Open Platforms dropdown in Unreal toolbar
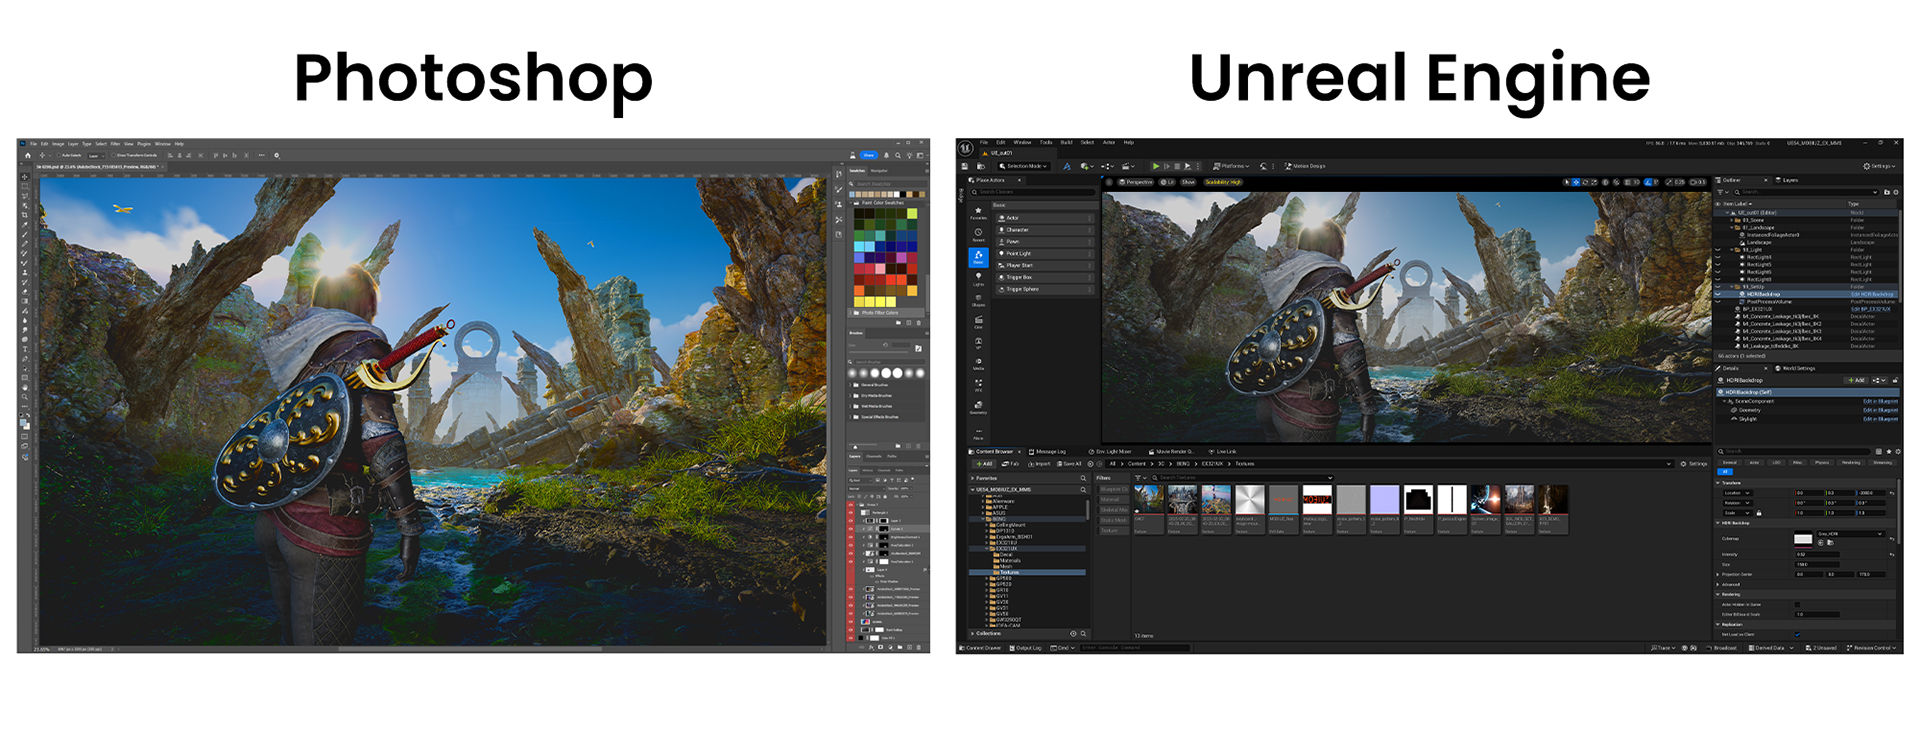This screenshot has height=734, width=1920. tap(1231, 166)
